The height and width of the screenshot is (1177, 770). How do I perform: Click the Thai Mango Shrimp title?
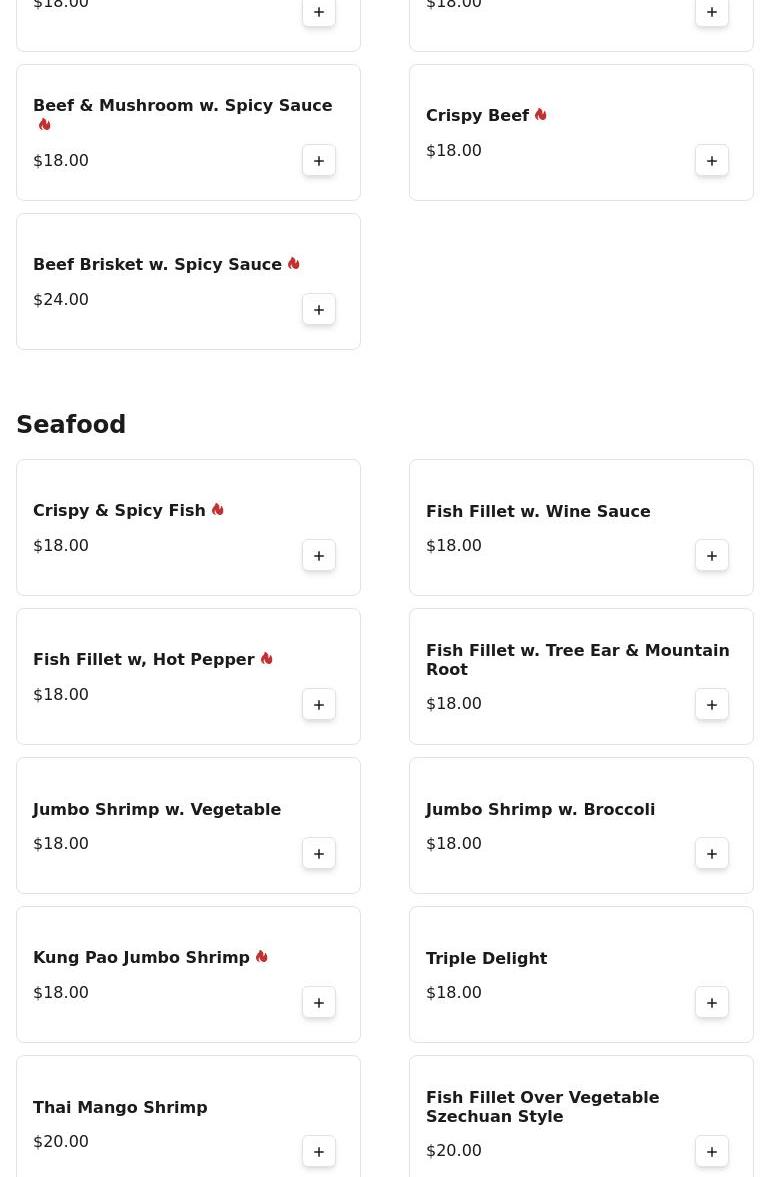tap(120, 1108)
